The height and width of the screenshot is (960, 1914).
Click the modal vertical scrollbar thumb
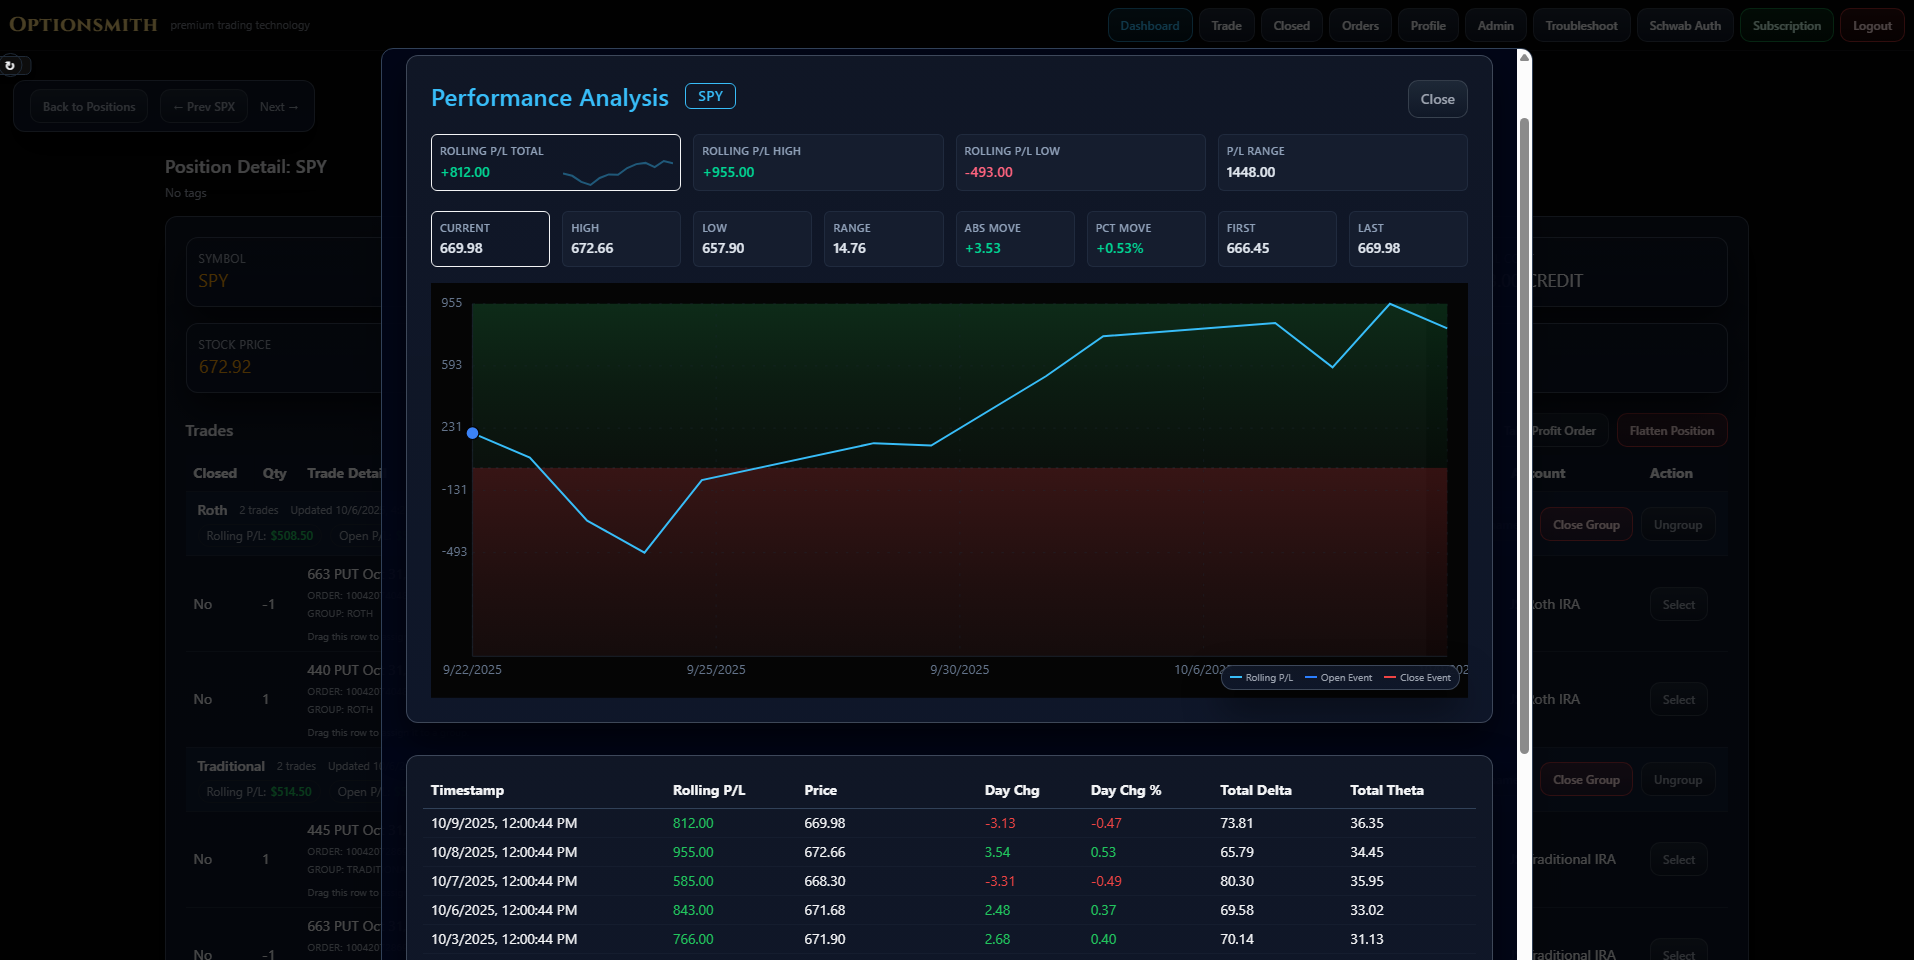(1524, 435)
